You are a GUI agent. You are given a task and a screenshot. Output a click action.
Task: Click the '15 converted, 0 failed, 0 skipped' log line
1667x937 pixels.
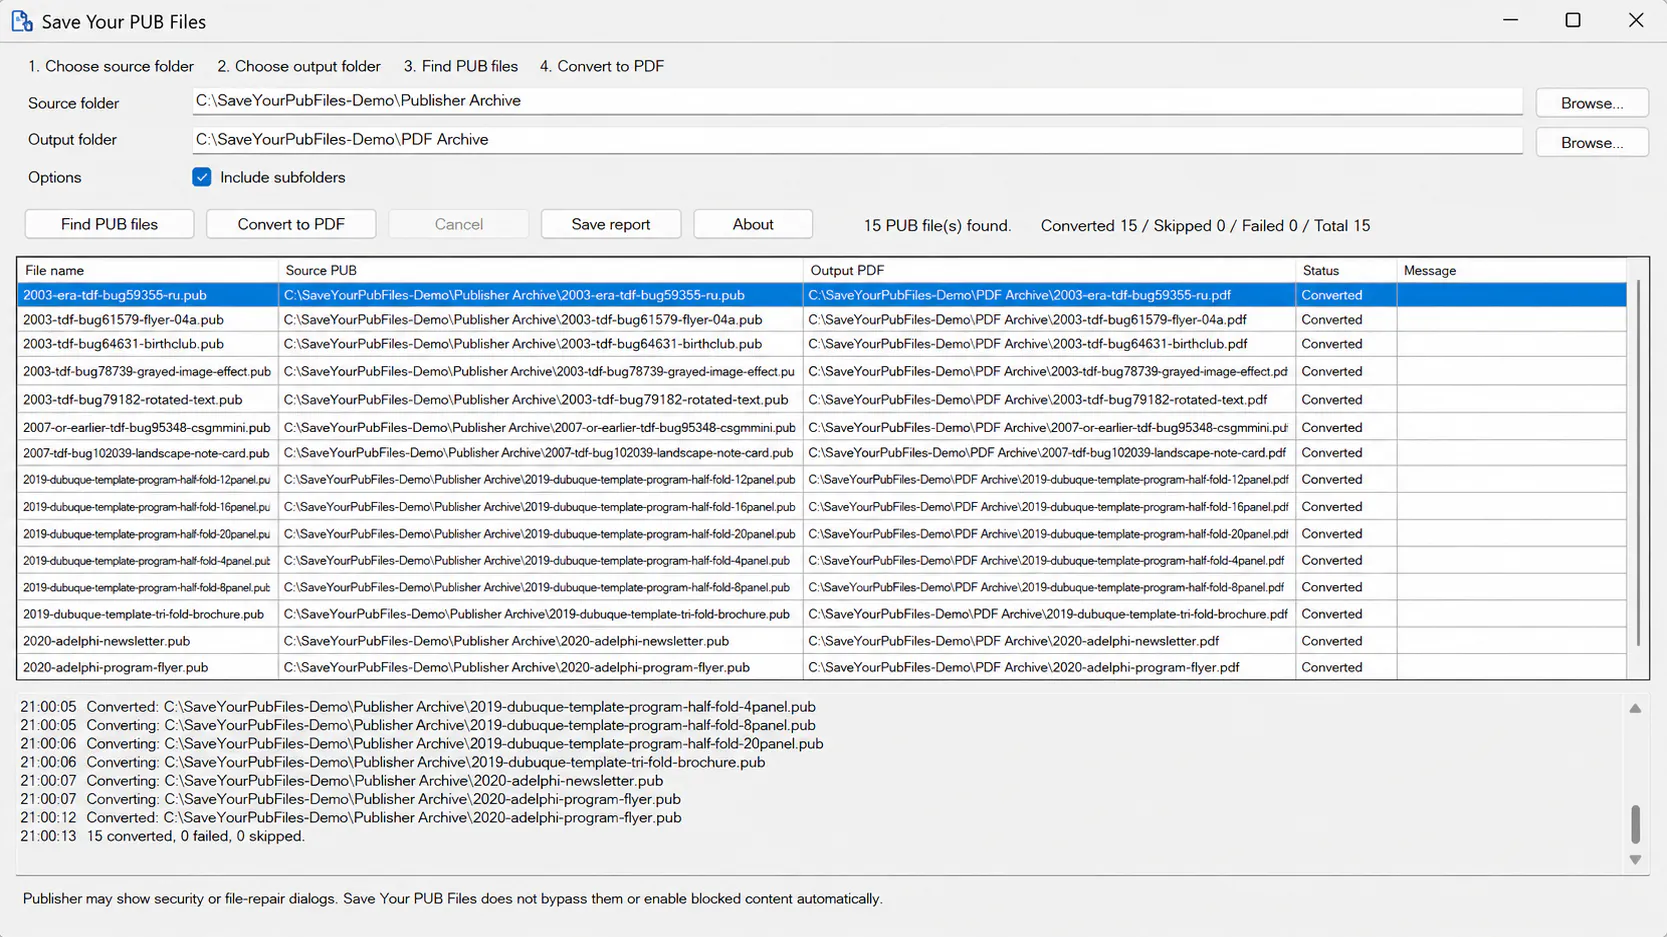[162, 836]
